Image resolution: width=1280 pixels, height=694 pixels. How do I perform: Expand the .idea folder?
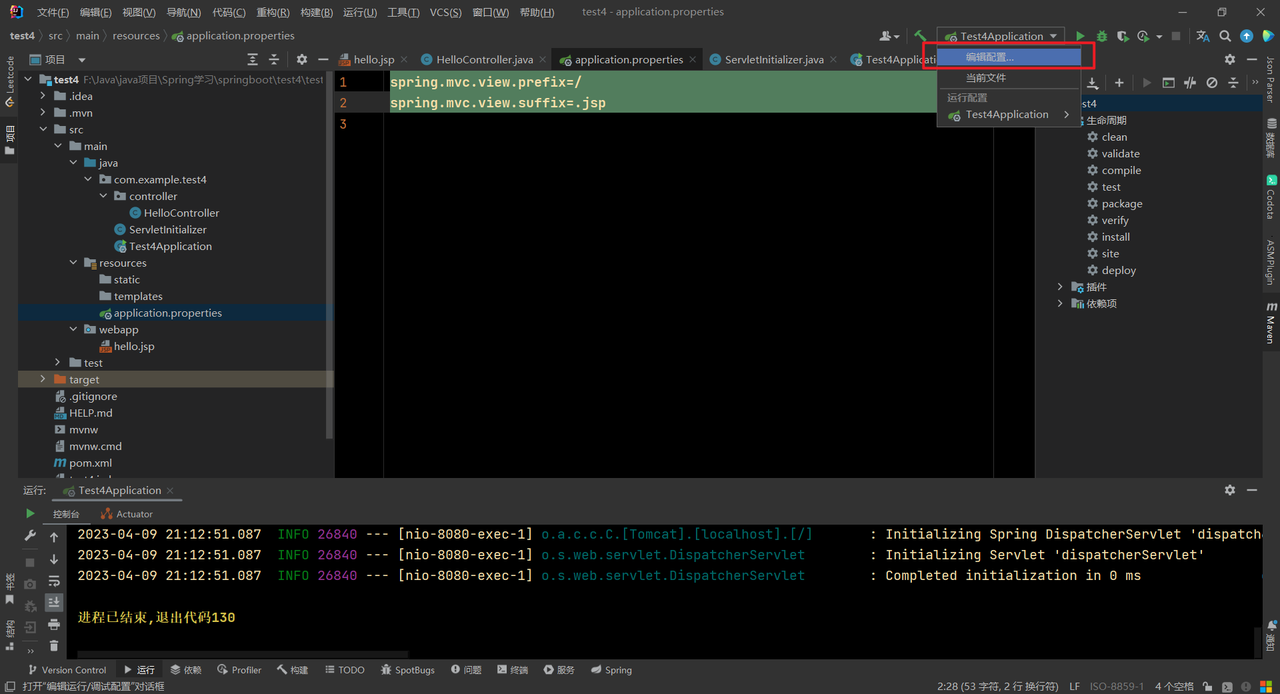coord(44,96)
